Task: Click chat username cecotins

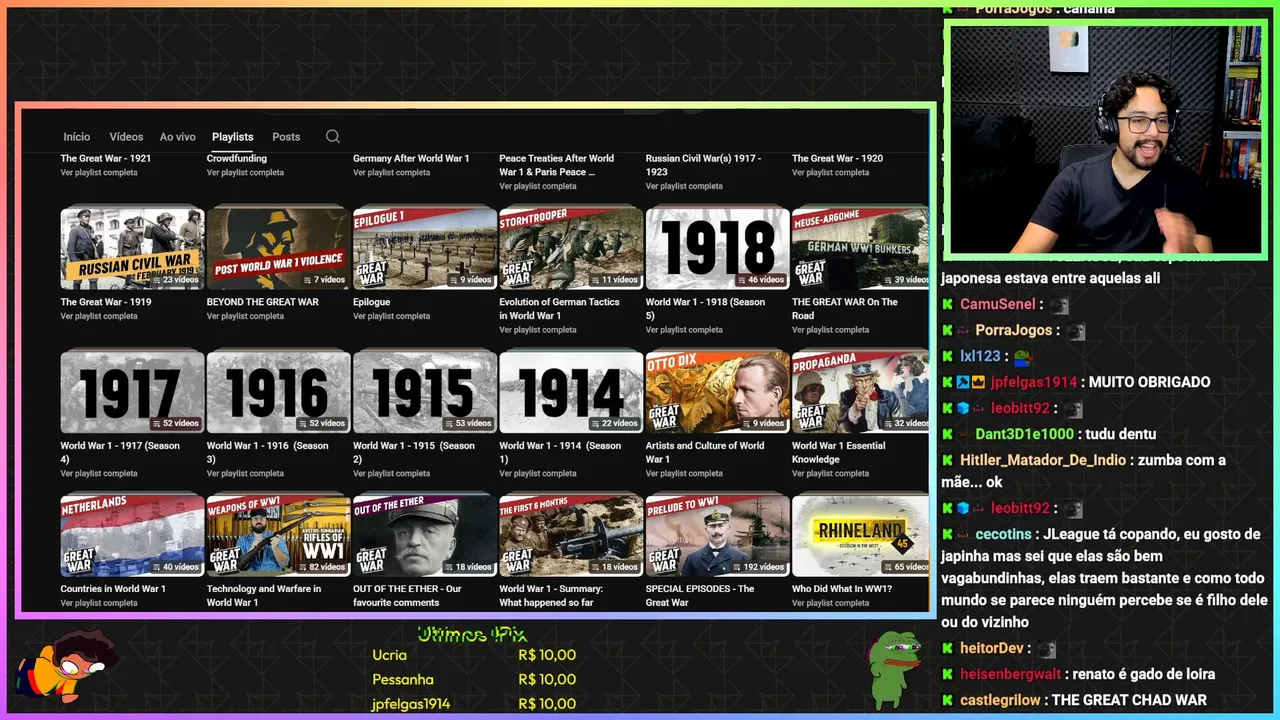Action: [x=1005, y=534]
